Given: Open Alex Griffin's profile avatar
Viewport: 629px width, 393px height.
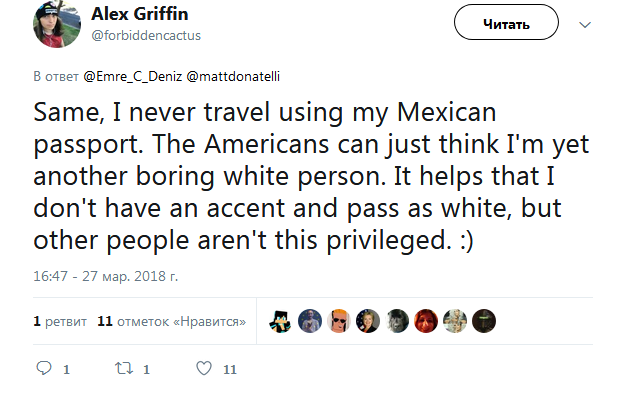Looking at the screenshot, I should (x=57, y=24).
